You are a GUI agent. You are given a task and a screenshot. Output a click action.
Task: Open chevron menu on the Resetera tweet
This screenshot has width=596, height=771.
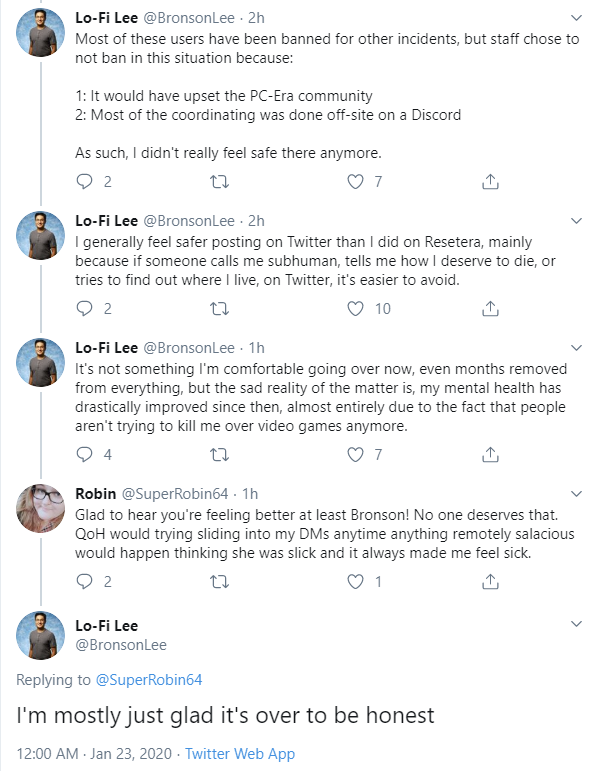pos(576,221)
